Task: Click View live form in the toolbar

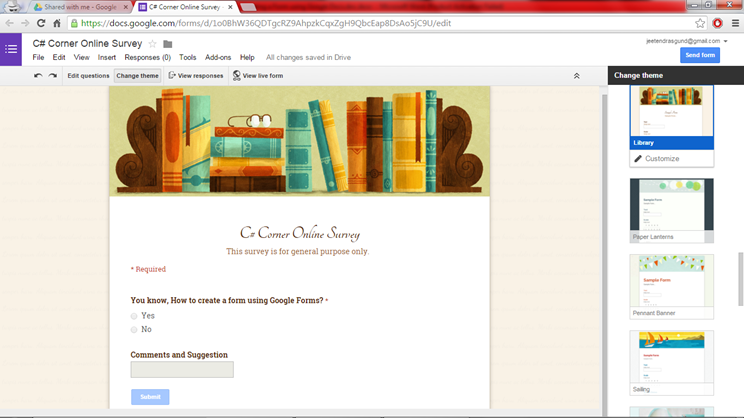Action: [258, 75]
